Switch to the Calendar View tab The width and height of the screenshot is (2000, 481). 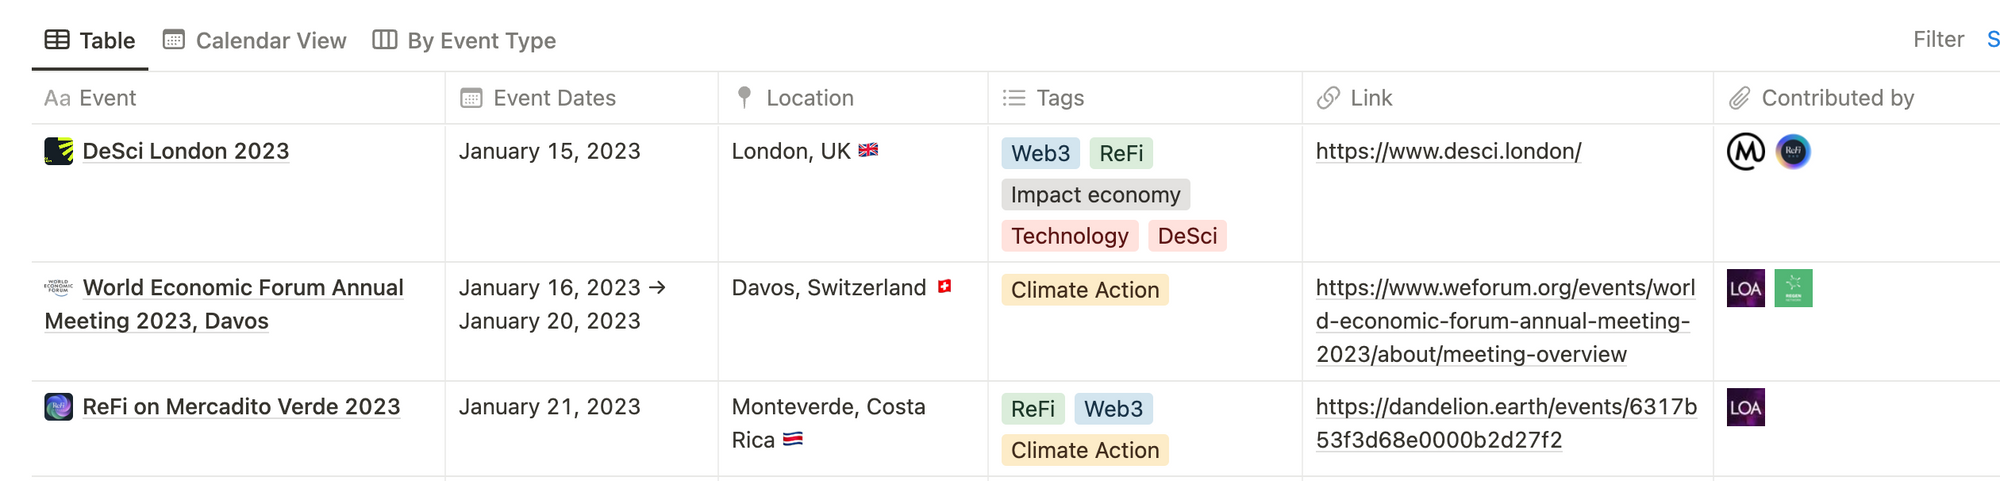[255, 41]
